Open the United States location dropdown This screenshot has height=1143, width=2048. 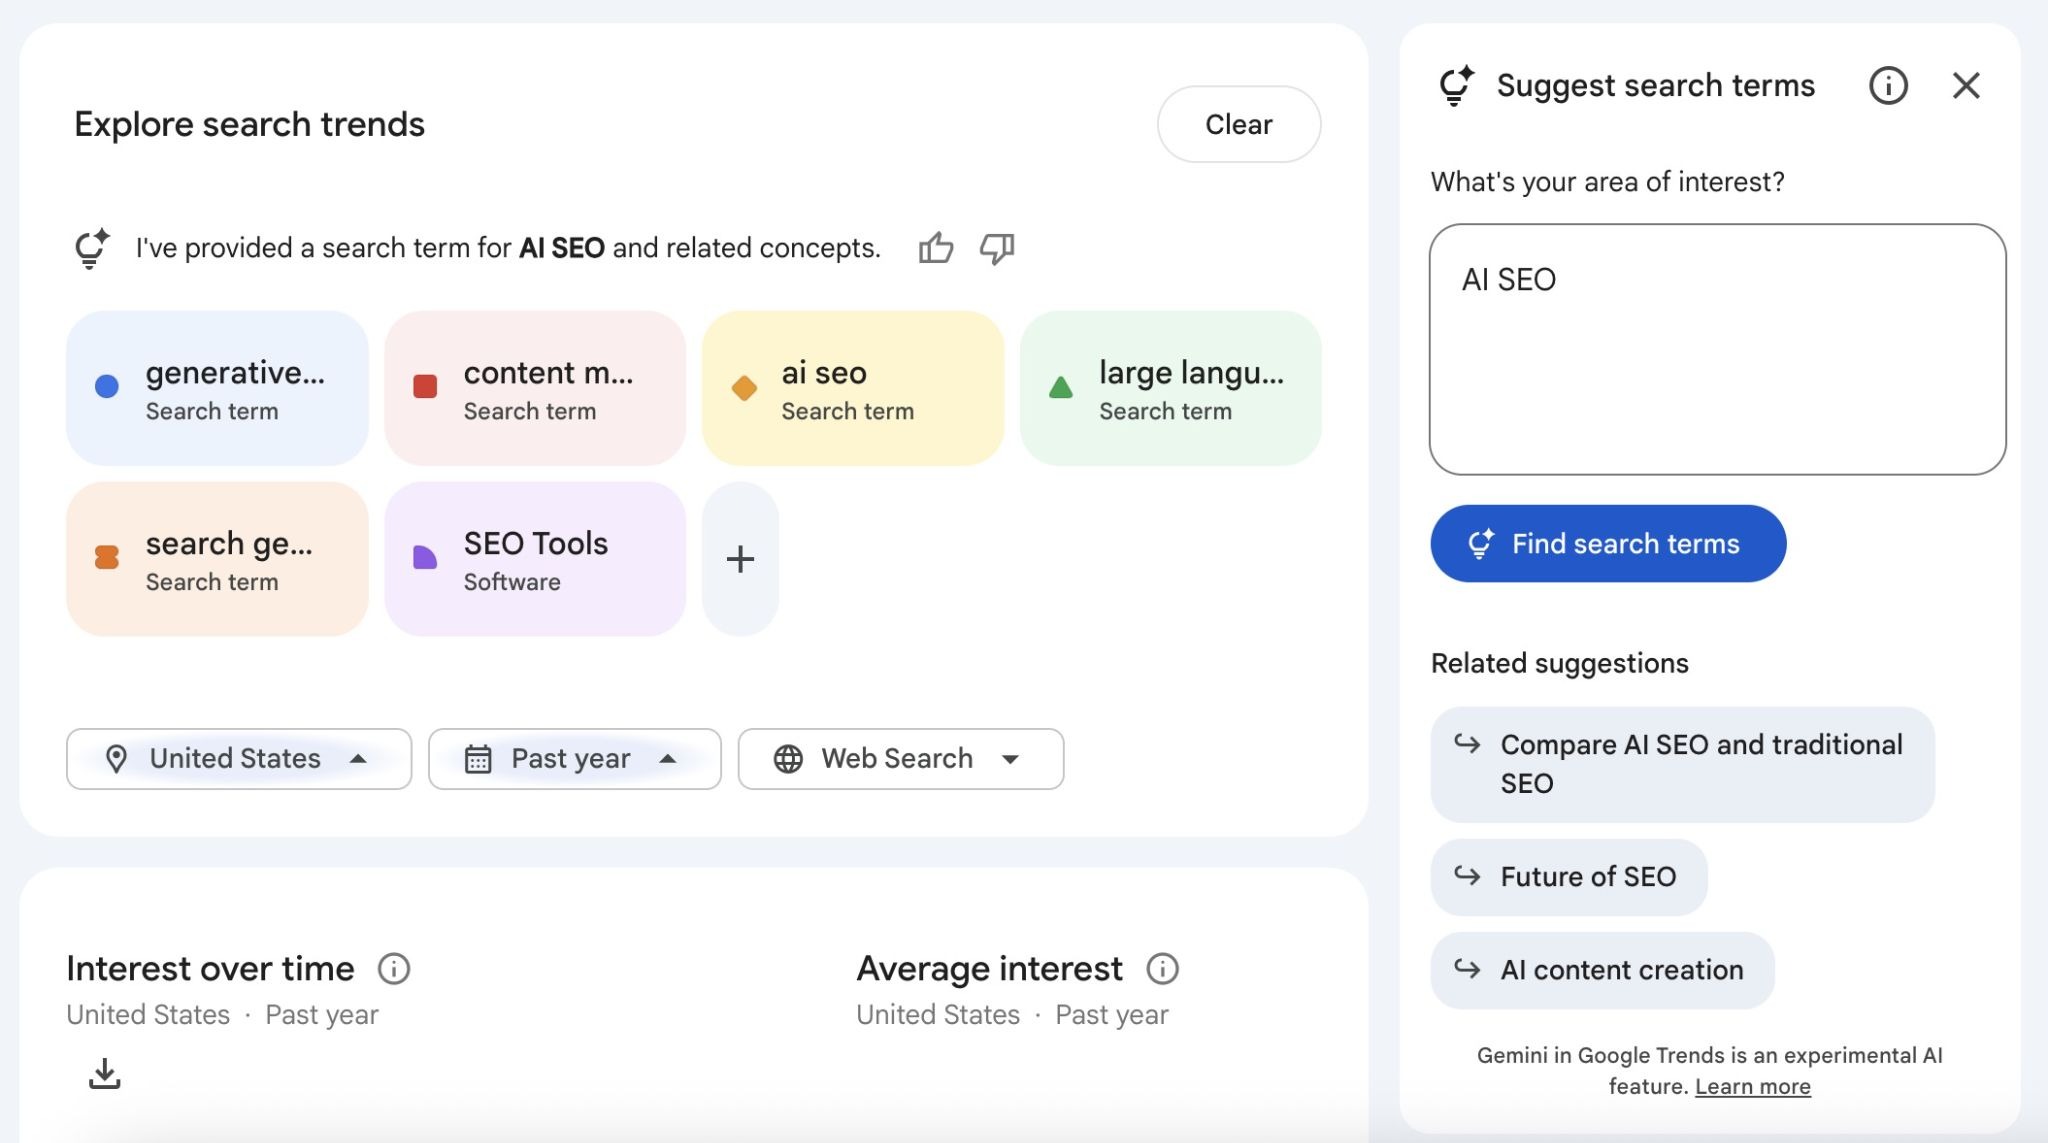tap(238, 758)
